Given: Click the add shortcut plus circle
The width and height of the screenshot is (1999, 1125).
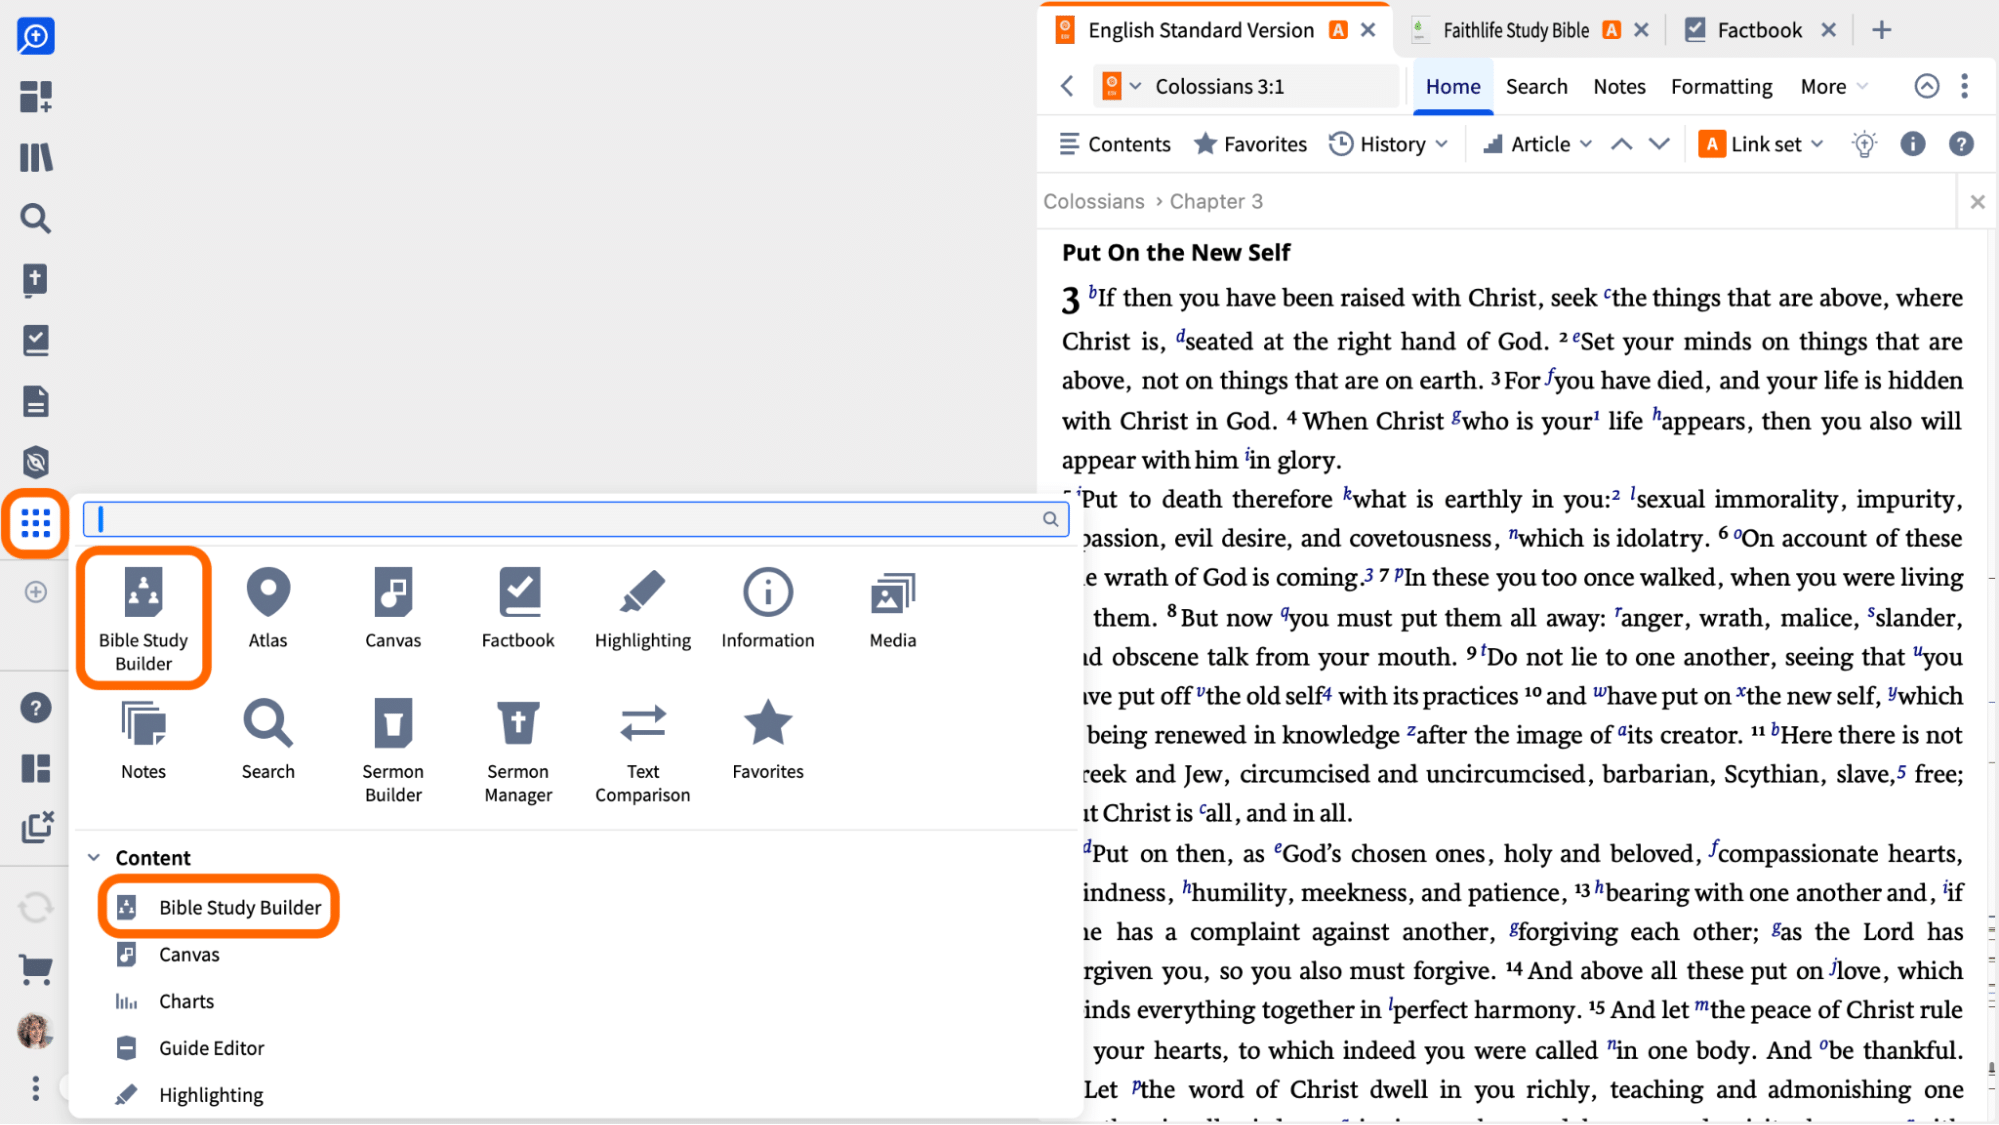Looking at the screenshot, I should (x=36, y=592).
